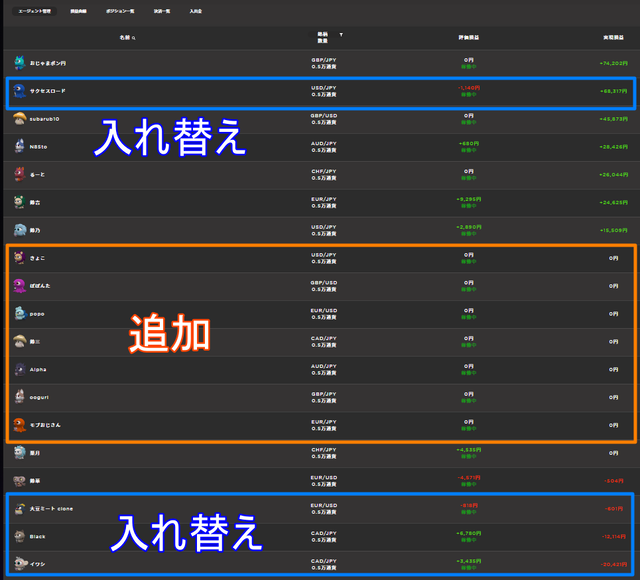Screen dimensions: 640x580
Task: Click the subarub10 mushroom avatar
Action: tap(19, 119)
